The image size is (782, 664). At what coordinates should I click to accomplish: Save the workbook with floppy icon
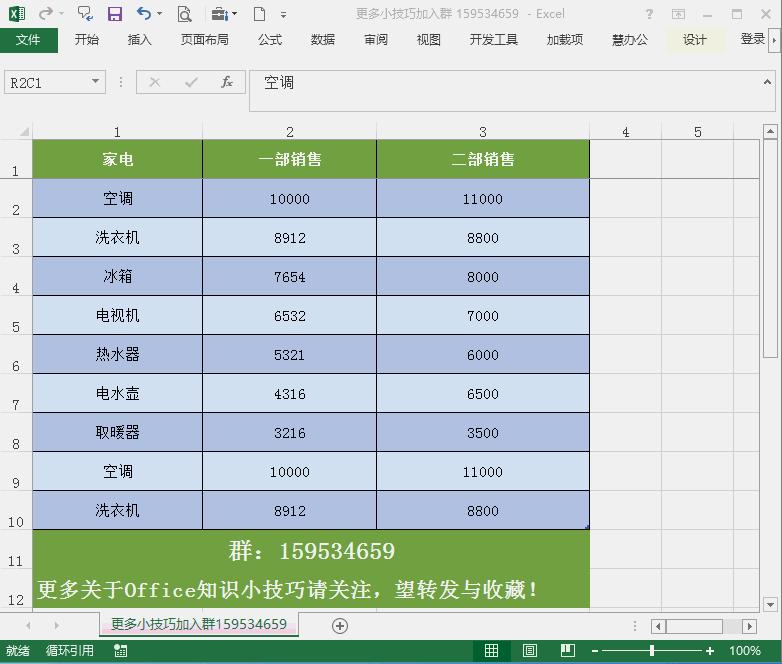point(115,14)
